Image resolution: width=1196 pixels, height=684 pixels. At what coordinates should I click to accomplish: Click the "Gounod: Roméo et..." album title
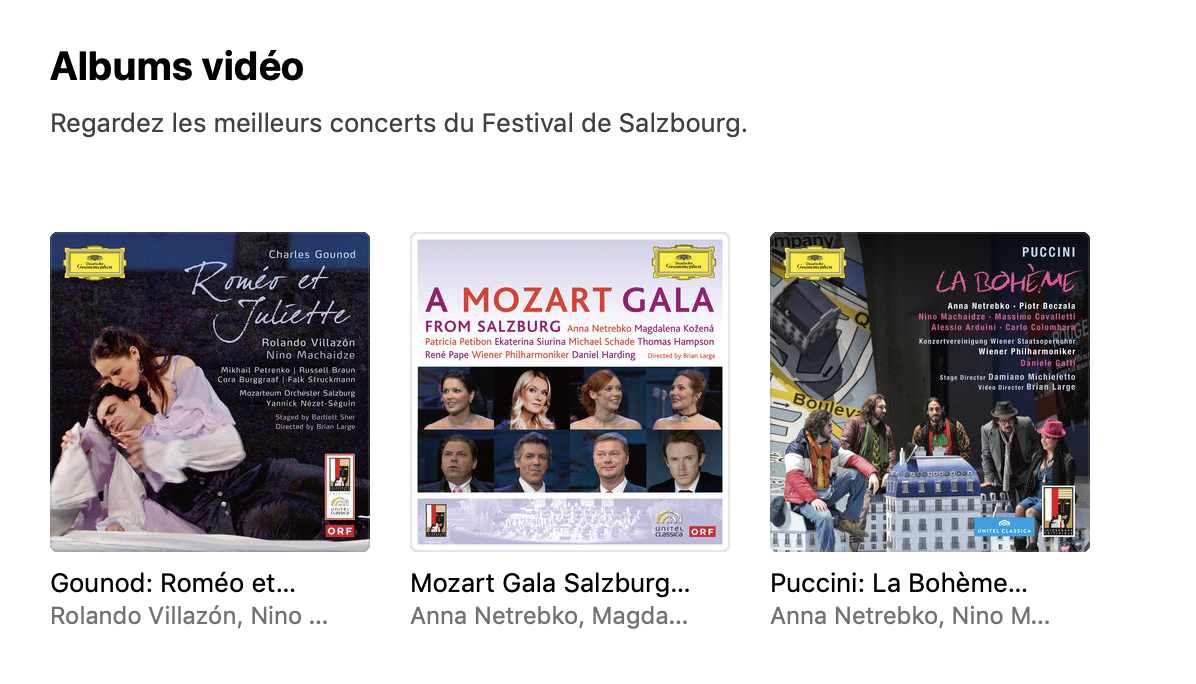pos(173,584)
